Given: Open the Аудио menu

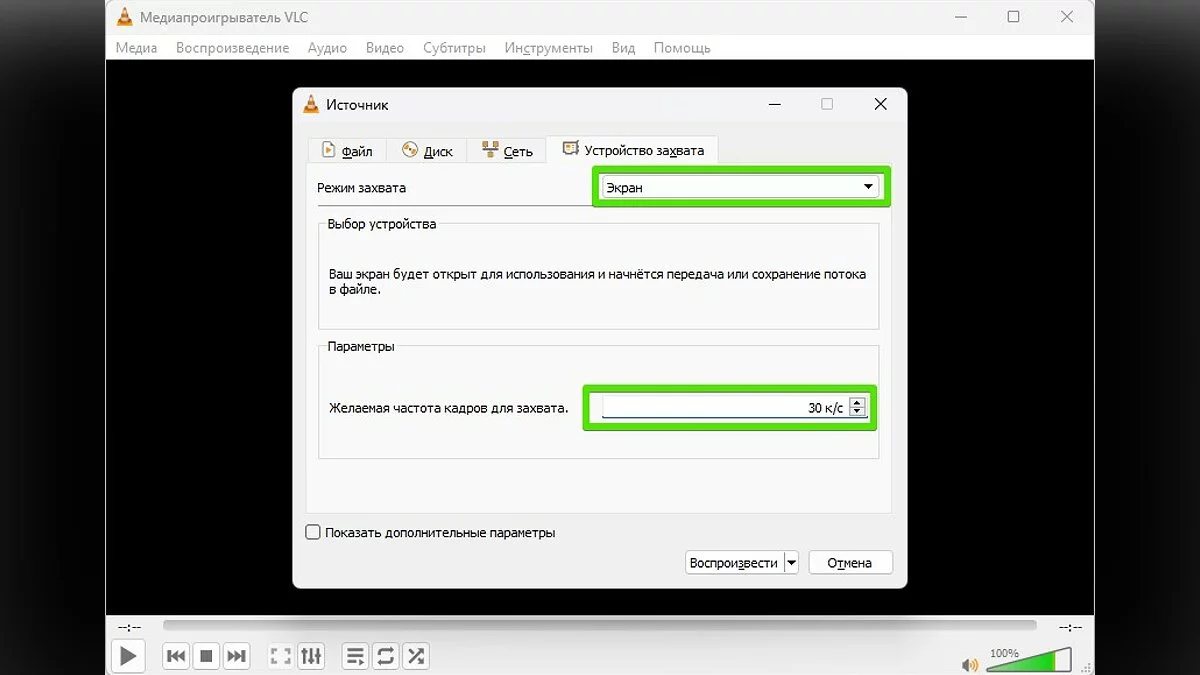Looking at the screenshot, I should 327,47.
